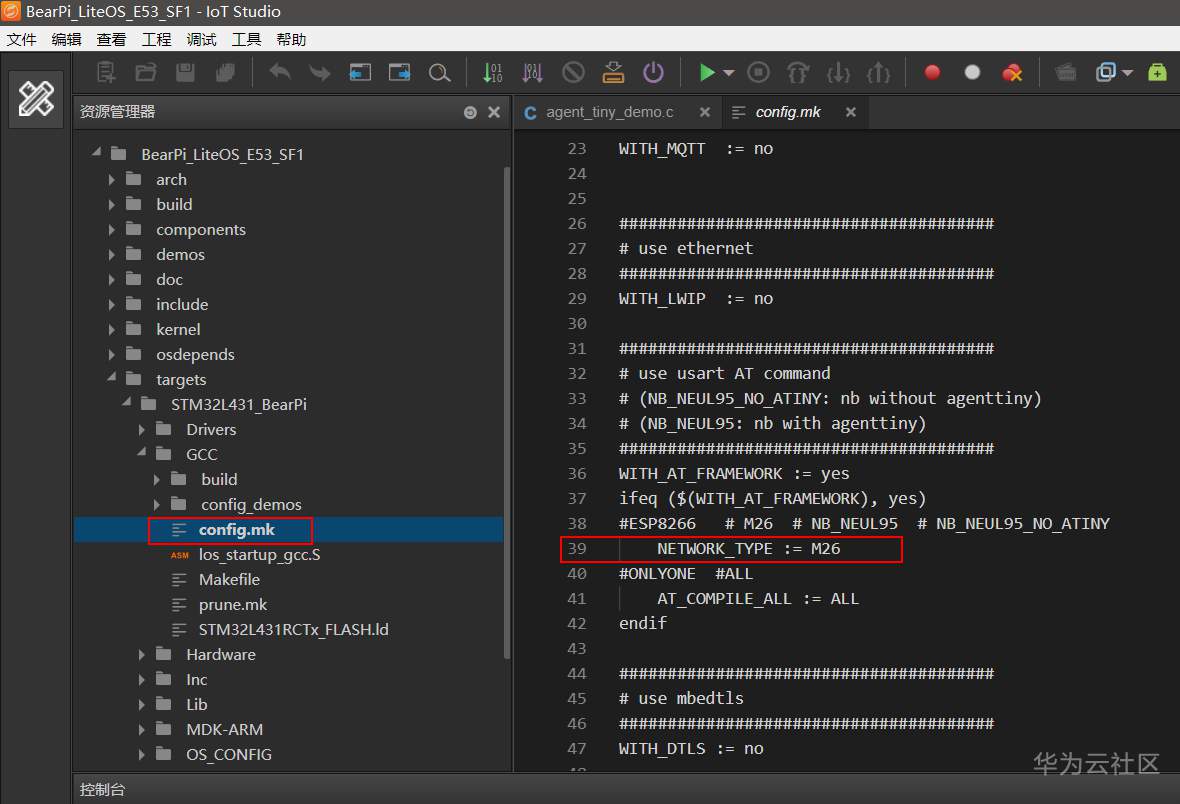Click the blue window layout icon

(1105, 72)
